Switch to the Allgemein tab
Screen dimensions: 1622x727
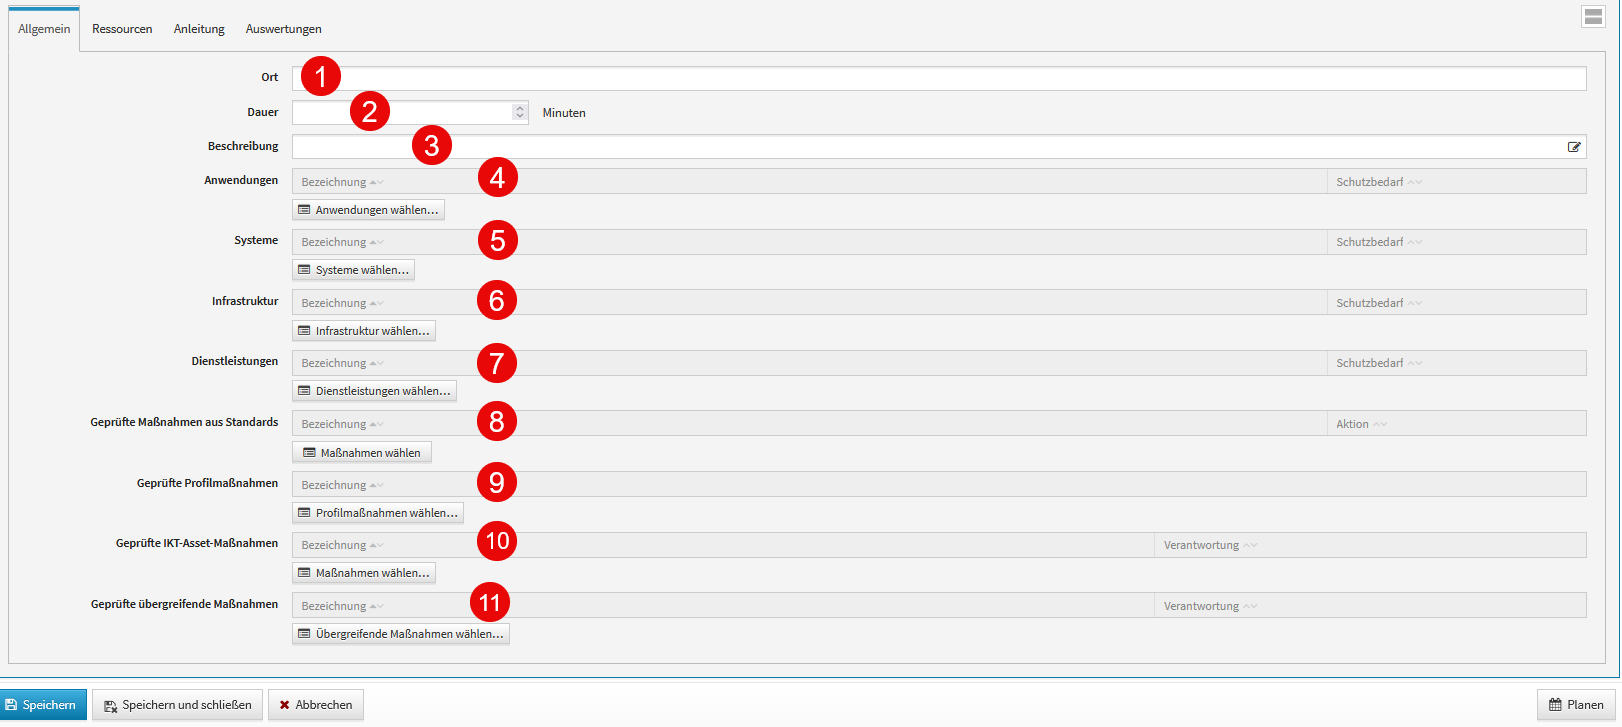44,29
